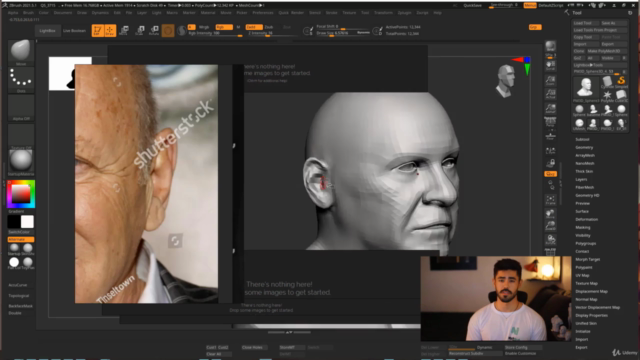This screenshot has width=640, height=360.
Task: Select the Cube3D tool thumbnail
Action: (621, 96)
